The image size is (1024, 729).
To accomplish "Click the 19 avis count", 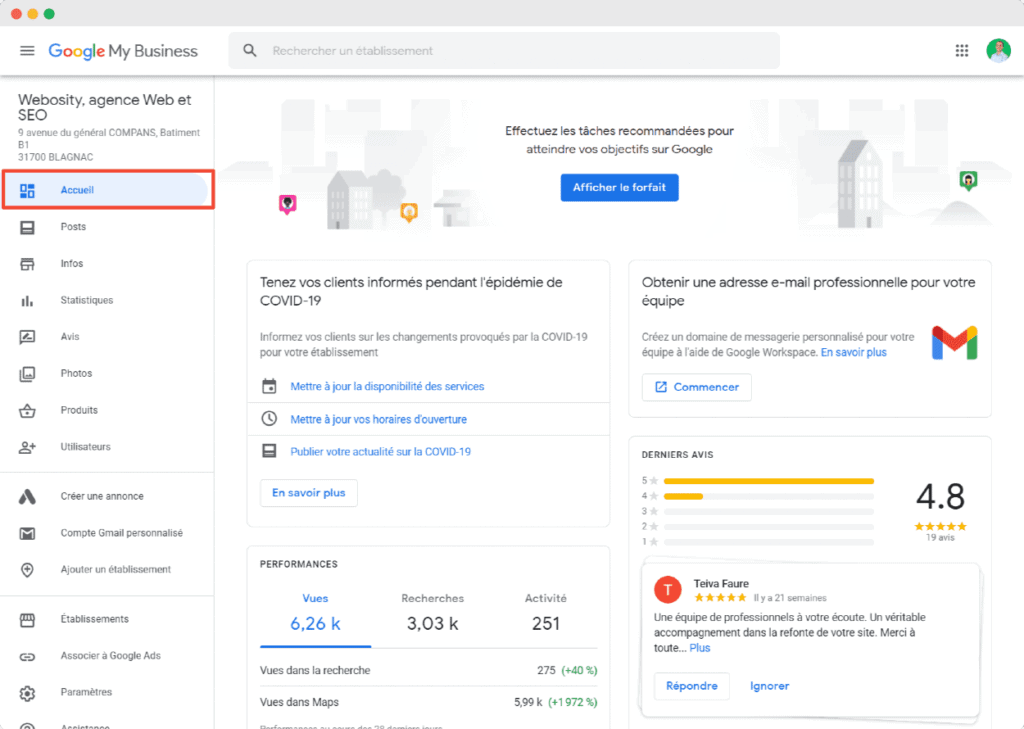I will 940,538.
